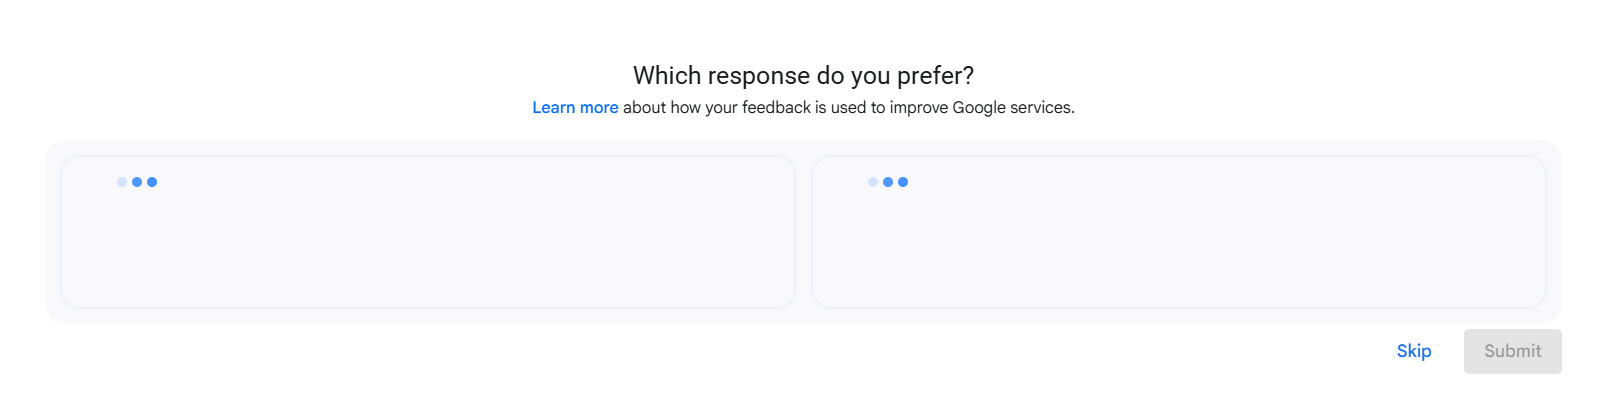Choose the right response card
Screen dimensions: 1605x402
1179,232
